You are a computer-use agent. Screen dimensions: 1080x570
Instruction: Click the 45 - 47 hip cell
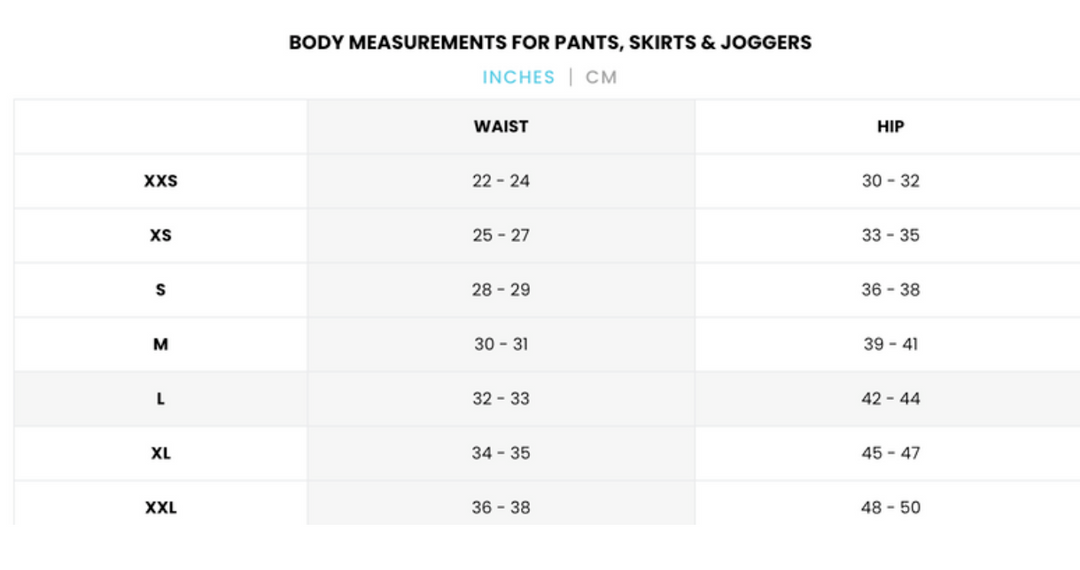[890, 453]
